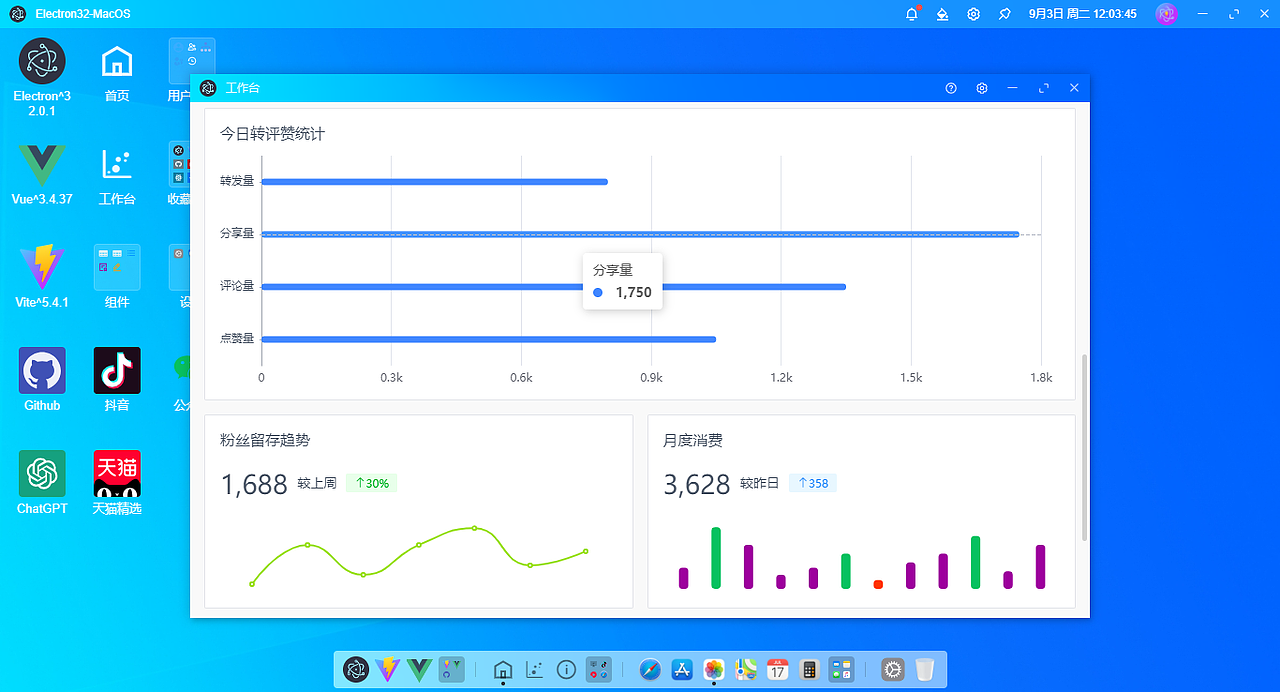Screen dimensions: 1280x692
Task: Click the help icon in 工作台 window
Action: pyautogui.click(x=951, y=88)
